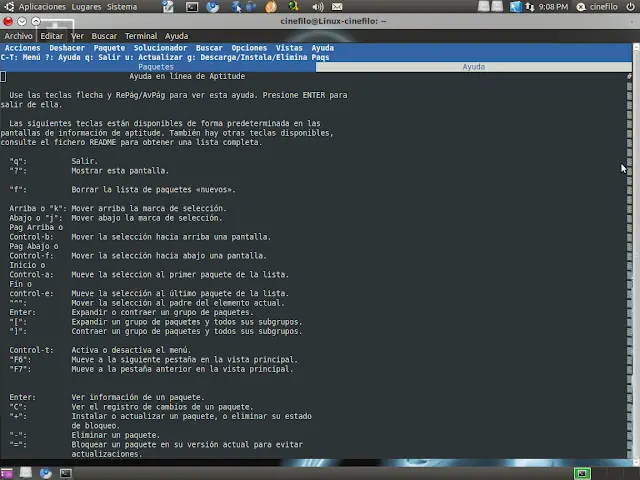Image resolution: width=640 pixels, height=480 pixels.
Task: Click the globe with cursor browser launcher
Action: (x=236, y=7)
